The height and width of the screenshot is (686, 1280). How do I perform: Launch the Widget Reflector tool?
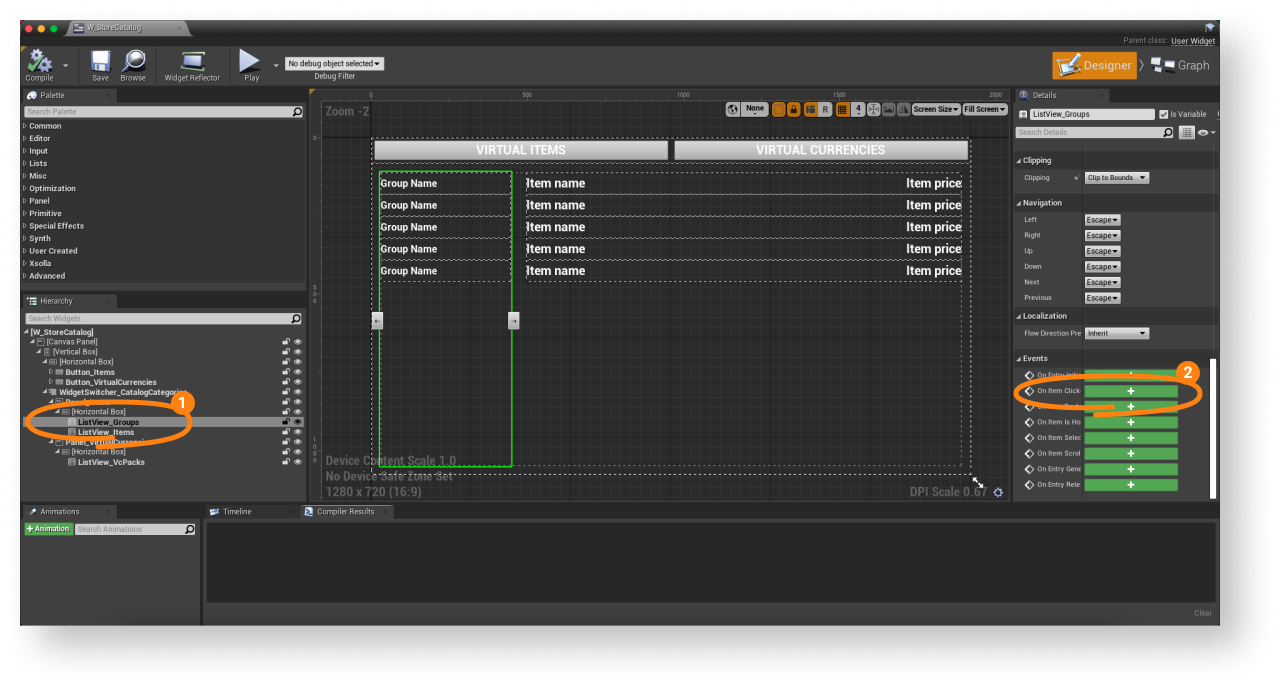coord(192,64)
